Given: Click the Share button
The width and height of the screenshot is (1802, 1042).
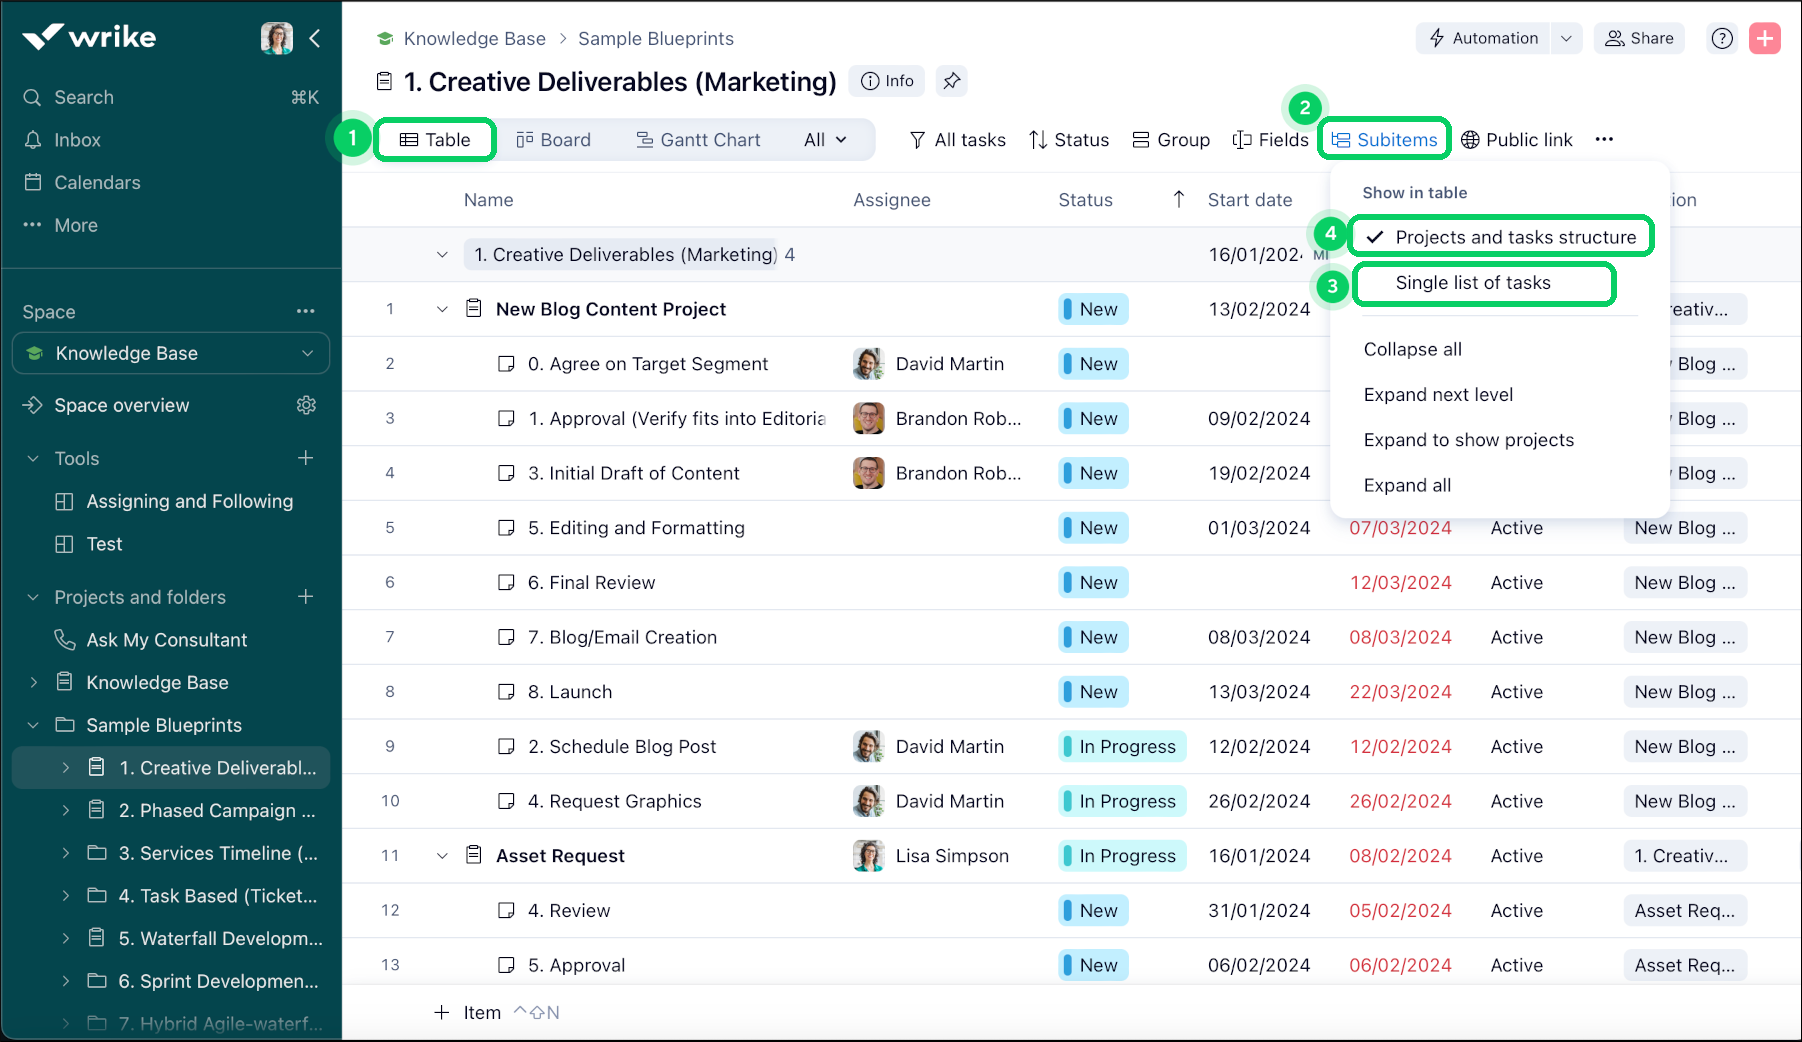Looking at the screenshot, I should point(1639,38).
